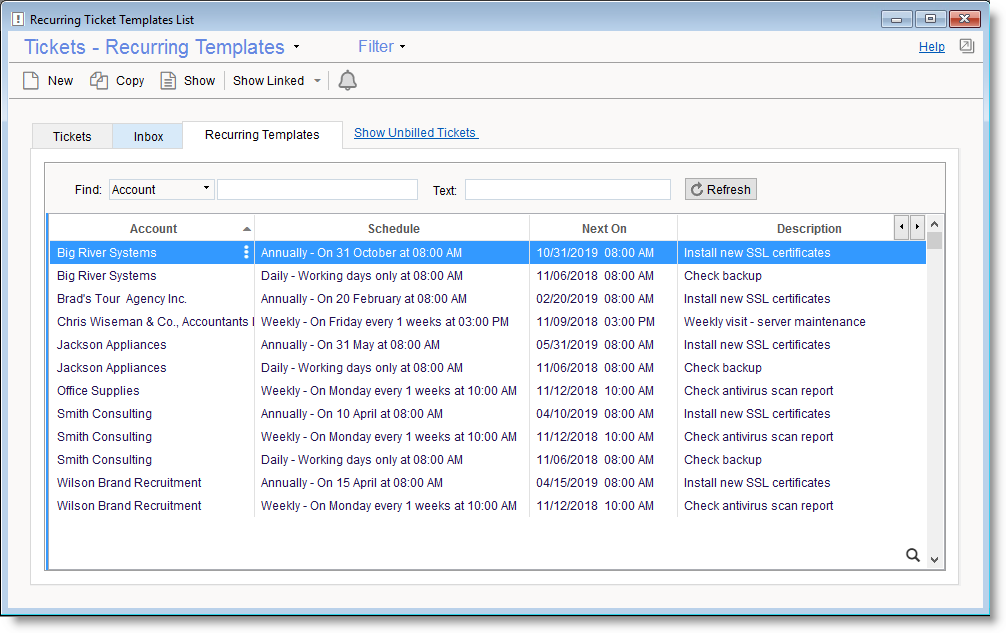Open the Find field Account dropdown
This screenshot has width=1006, height=633.
pyautogui.click(x=161, y=189)
